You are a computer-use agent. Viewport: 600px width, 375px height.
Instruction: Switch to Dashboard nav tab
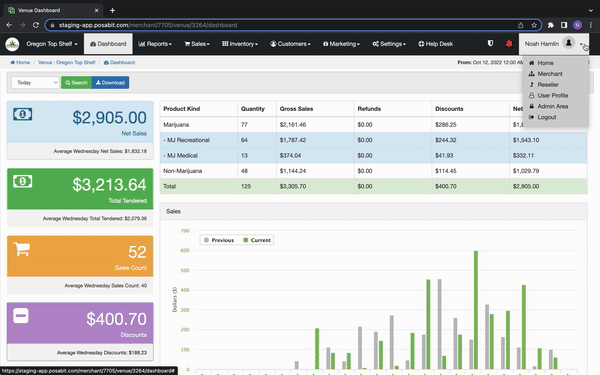(x=108, y=44)
